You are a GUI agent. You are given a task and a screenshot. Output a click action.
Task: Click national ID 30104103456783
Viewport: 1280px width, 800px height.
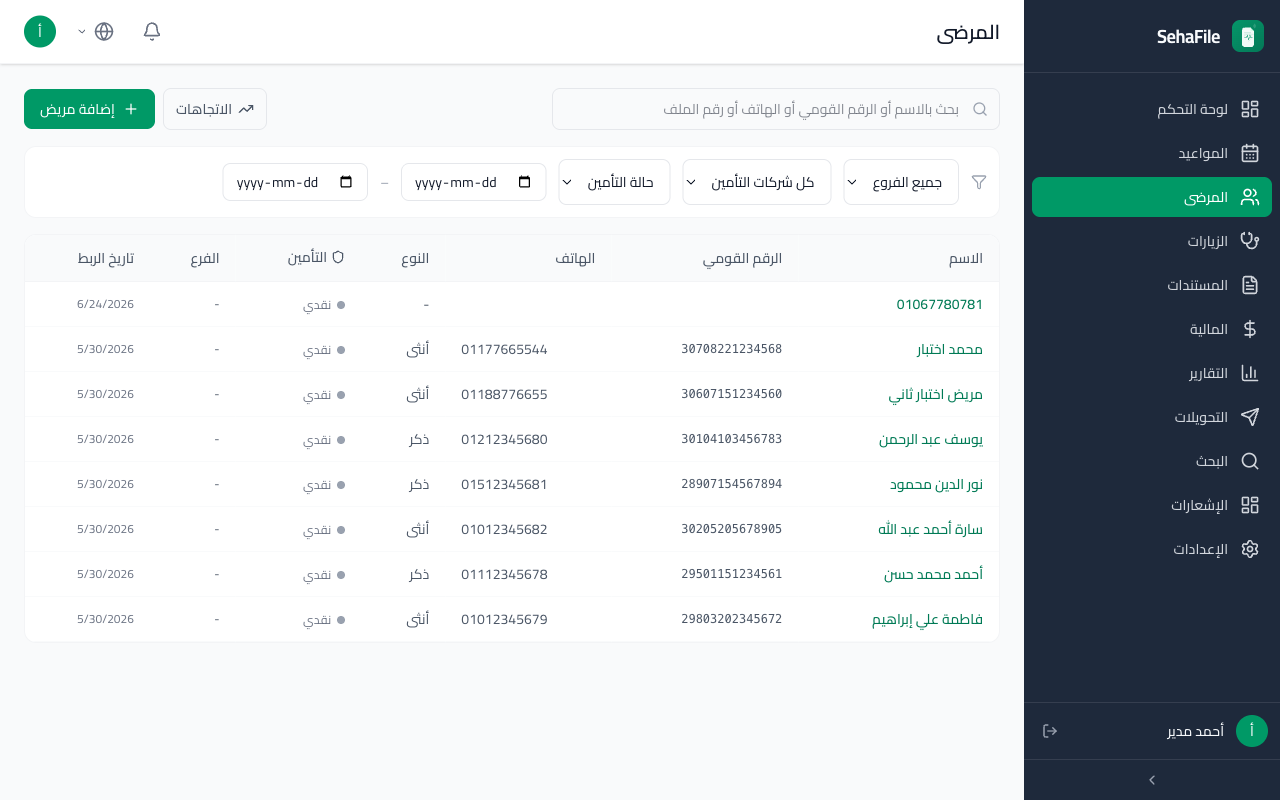732,439
